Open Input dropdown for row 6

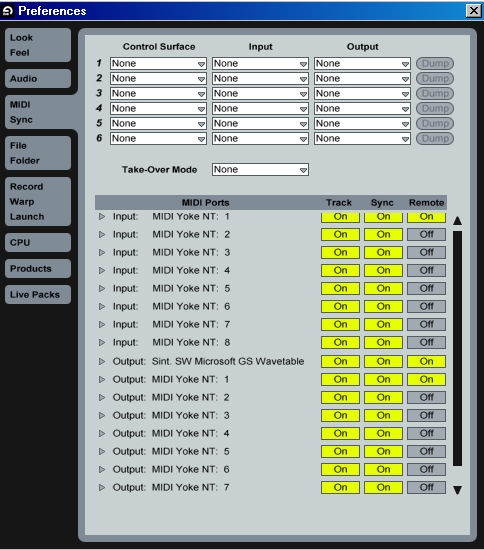(260, 139)
